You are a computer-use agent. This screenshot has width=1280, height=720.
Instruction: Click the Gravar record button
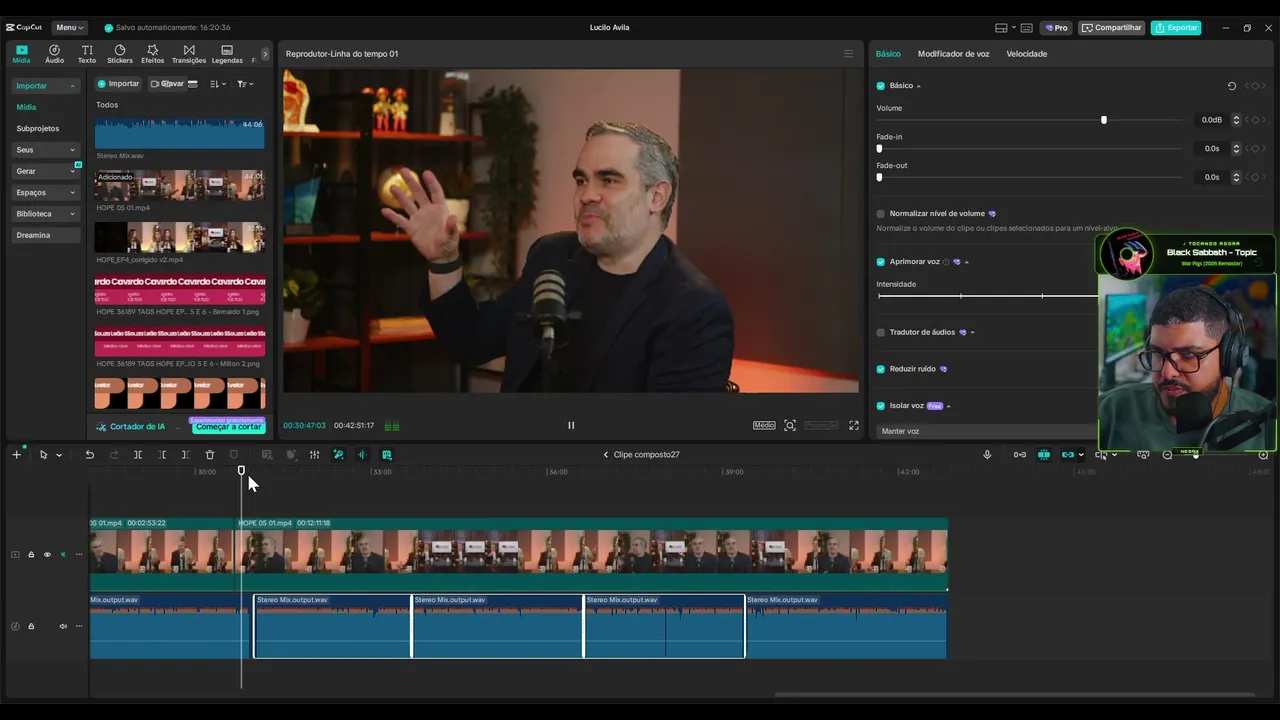click(167, 84)
